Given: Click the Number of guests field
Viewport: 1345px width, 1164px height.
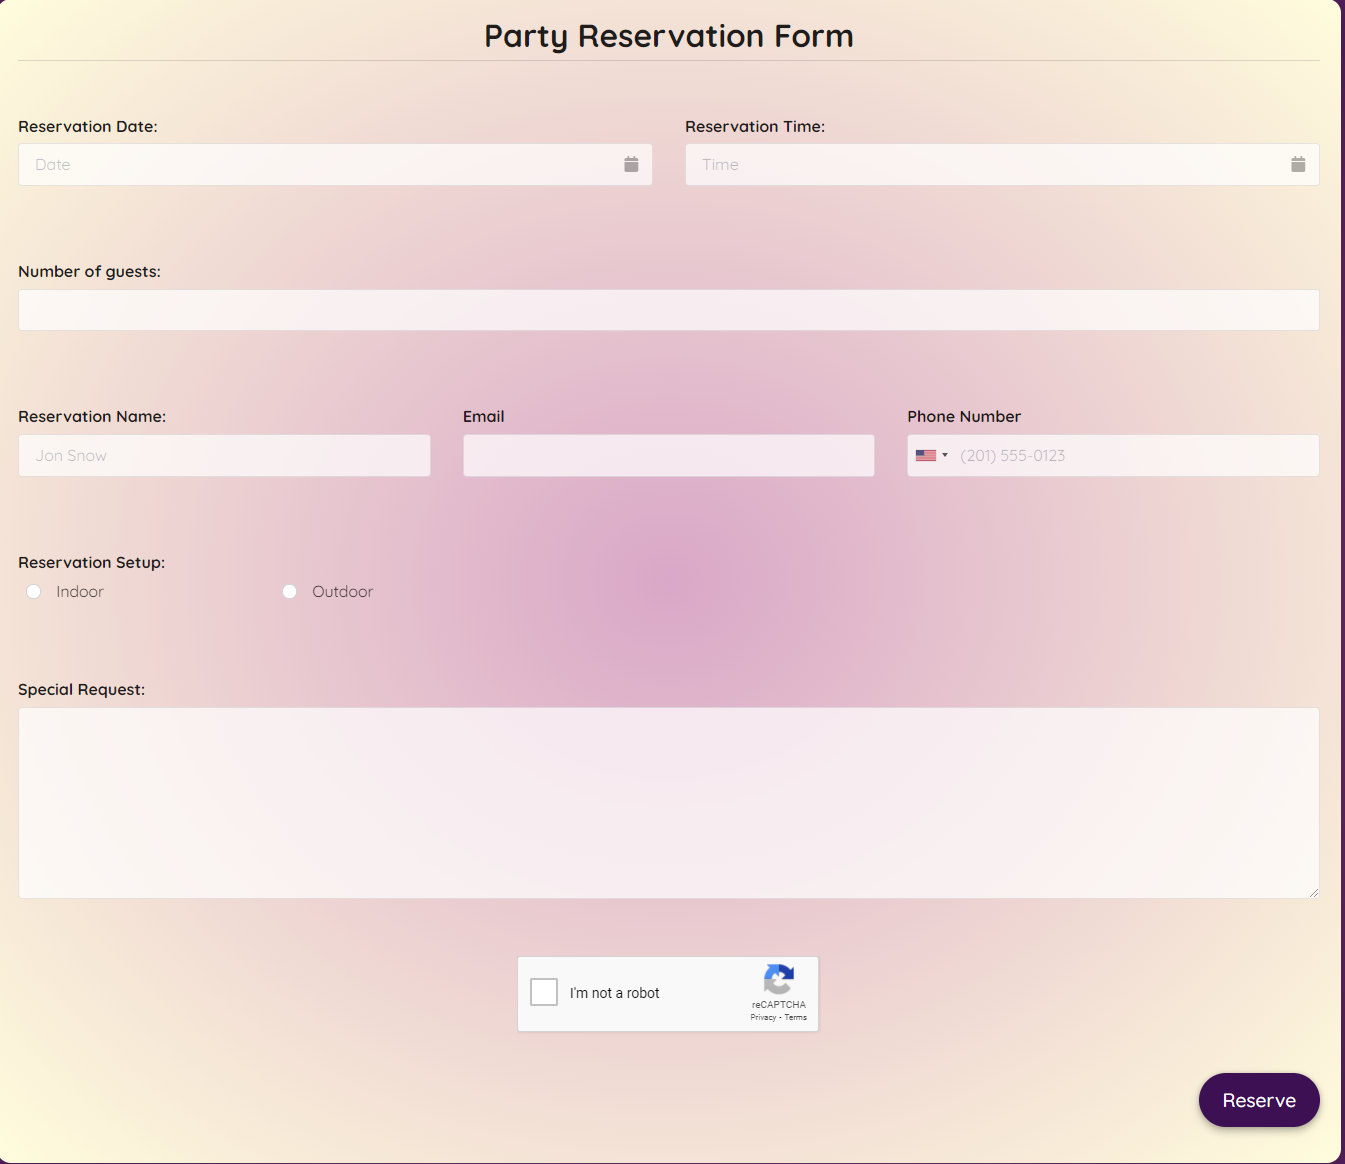Looking at the screenshot, I should pos(668,310).
